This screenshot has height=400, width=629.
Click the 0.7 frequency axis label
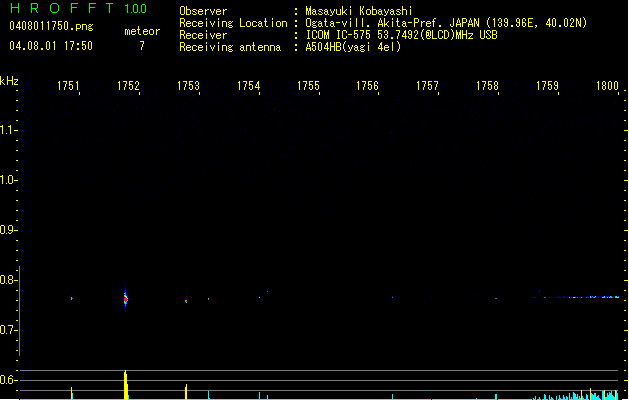click(8, 330)
